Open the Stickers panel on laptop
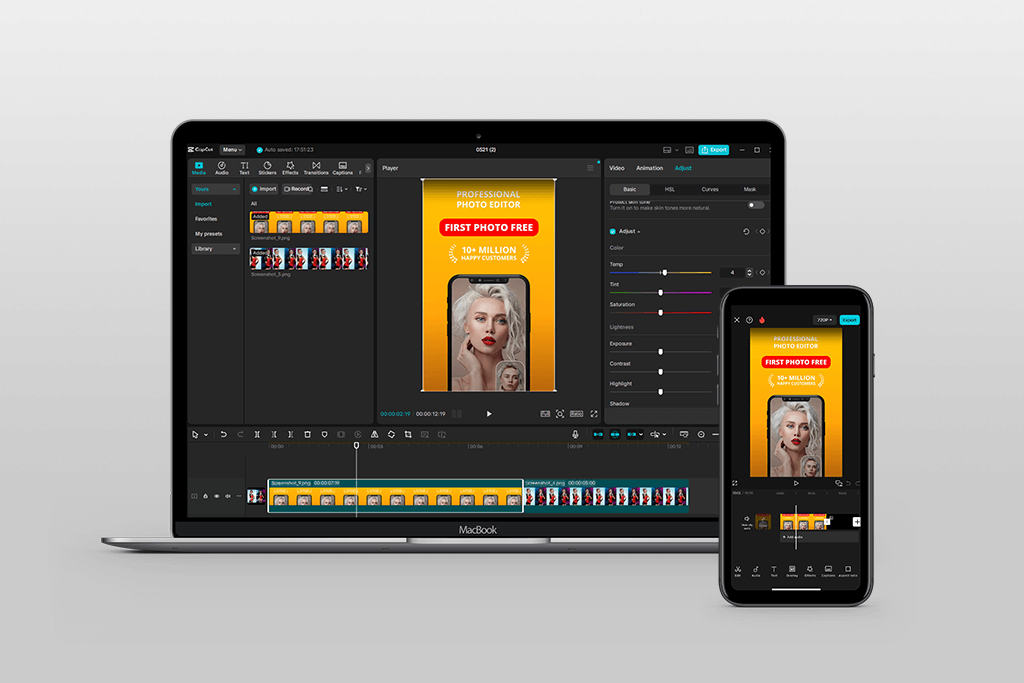The width and height of the screenshot is (1024, 683). [x=267, y=168]
